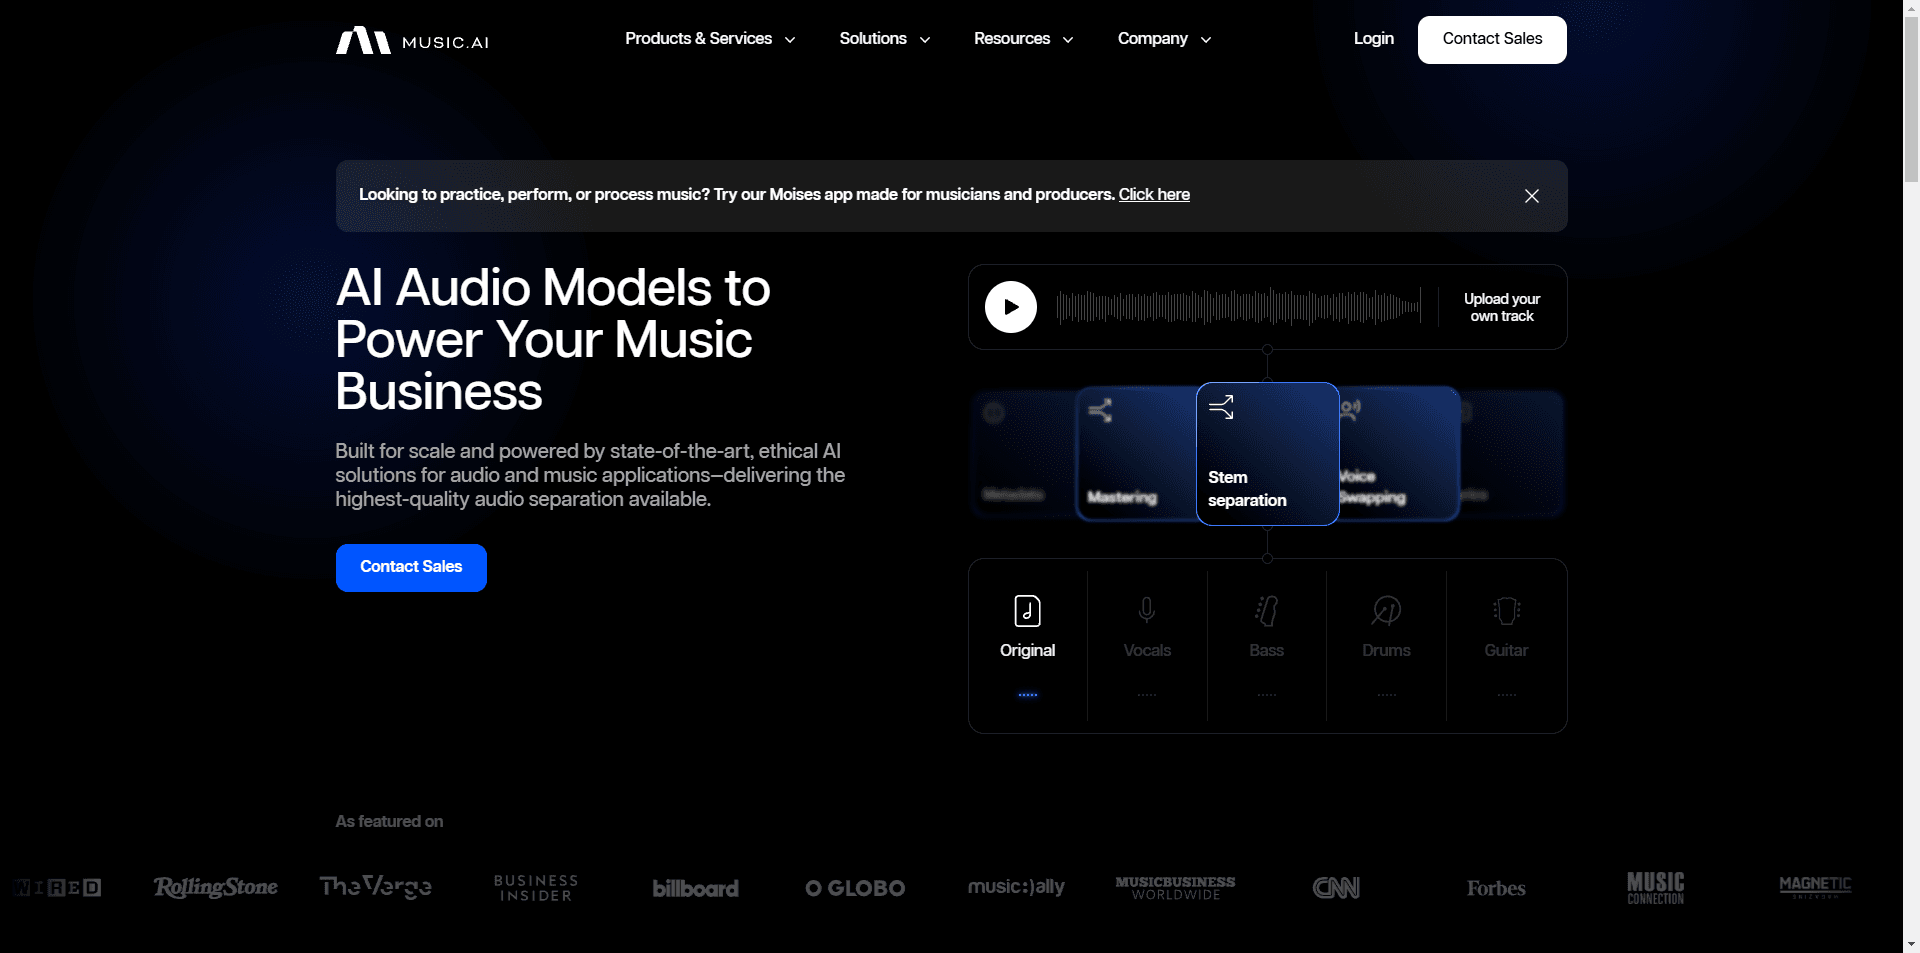This screenshot has height=953, width=1920.
Task: Follow the Click here Moises link
Action: click(1154, 195)
